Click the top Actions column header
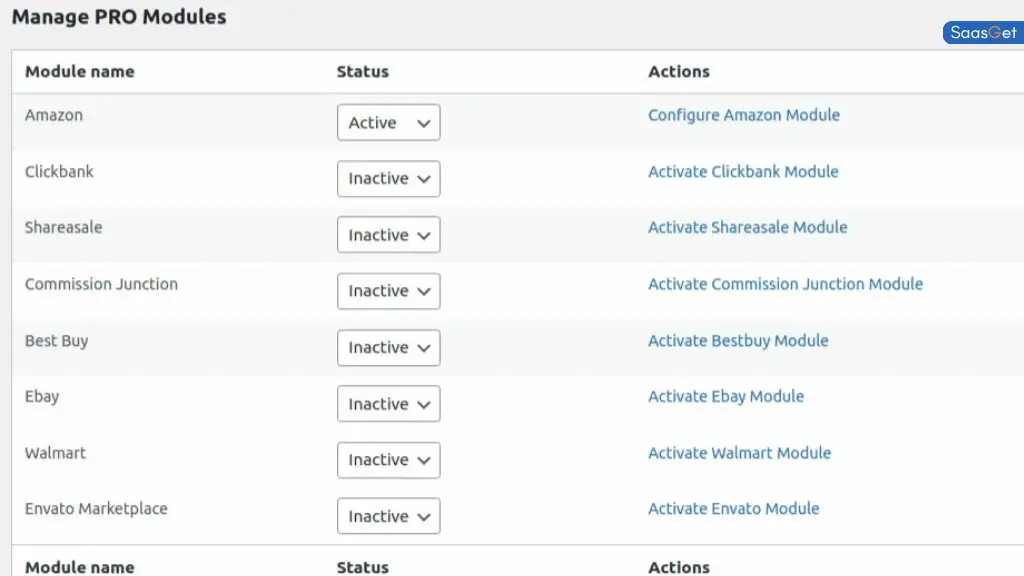 point(679,71)
